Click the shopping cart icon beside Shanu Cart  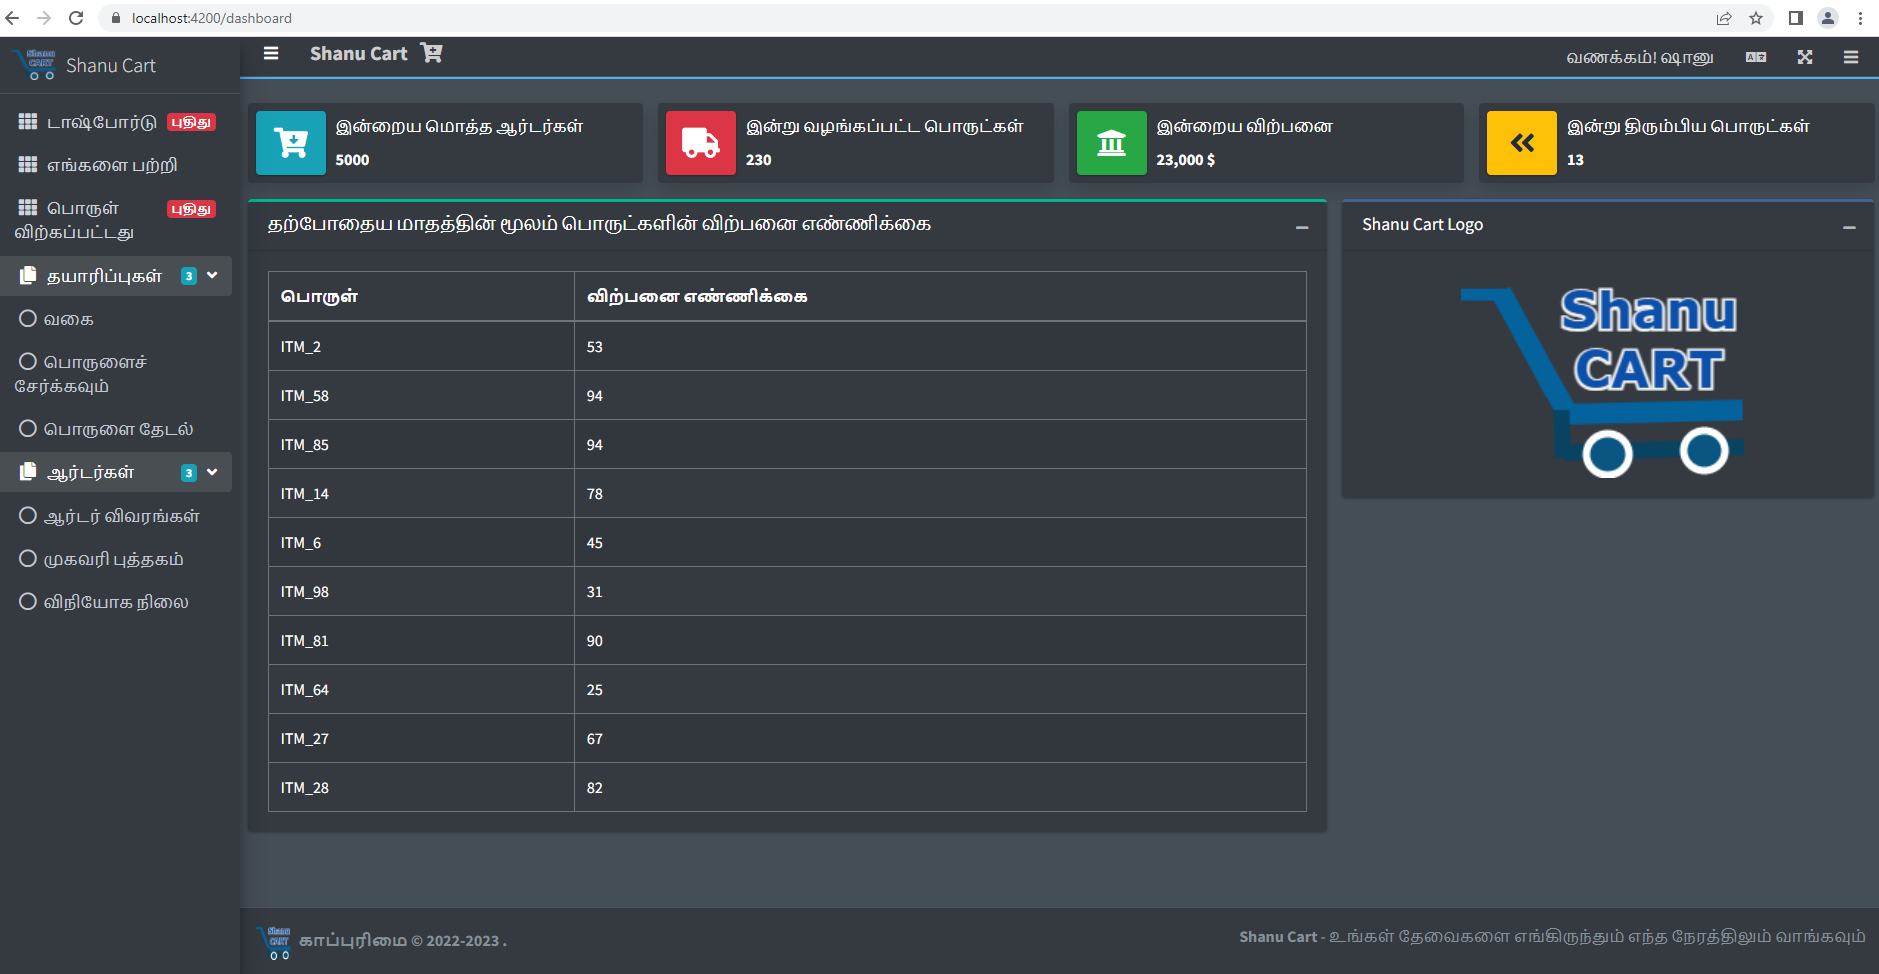coord(431,53)
